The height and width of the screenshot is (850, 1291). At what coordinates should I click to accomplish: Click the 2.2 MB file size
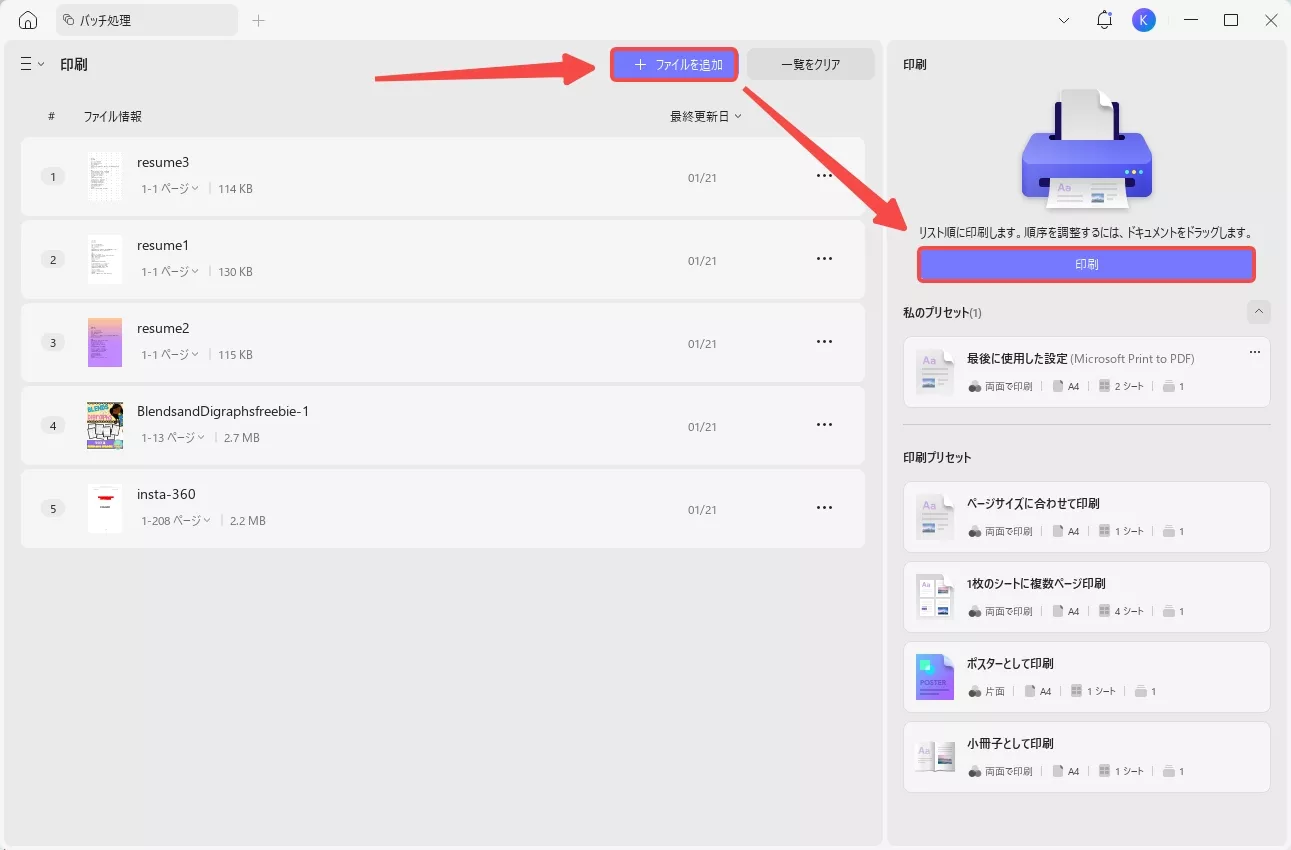(248, 521)
